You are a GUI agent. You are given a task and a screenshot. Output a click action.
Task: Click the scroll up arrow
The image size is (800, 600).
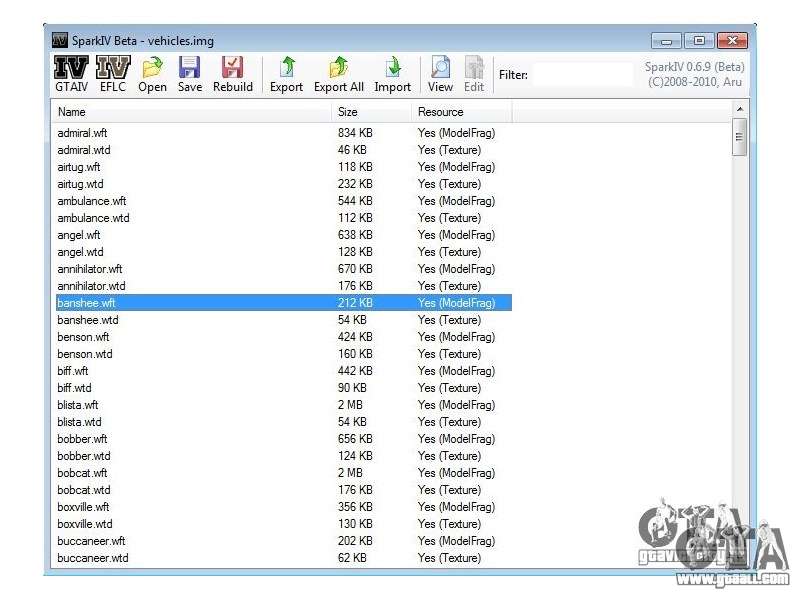click(x=740, y=109)
